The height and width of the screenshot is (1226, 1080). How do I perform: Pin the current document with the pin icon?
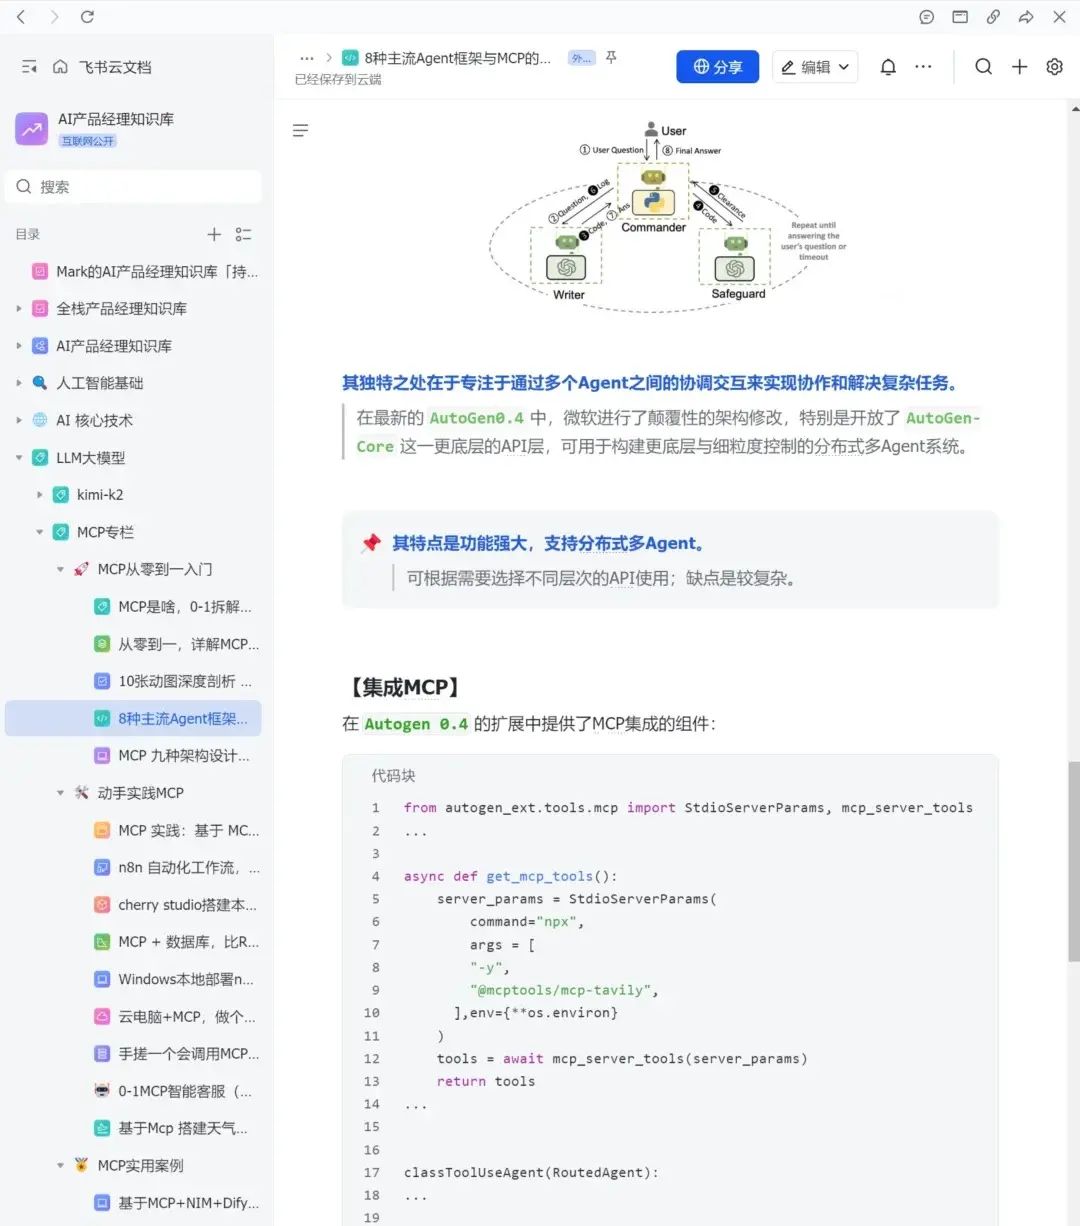611,58
